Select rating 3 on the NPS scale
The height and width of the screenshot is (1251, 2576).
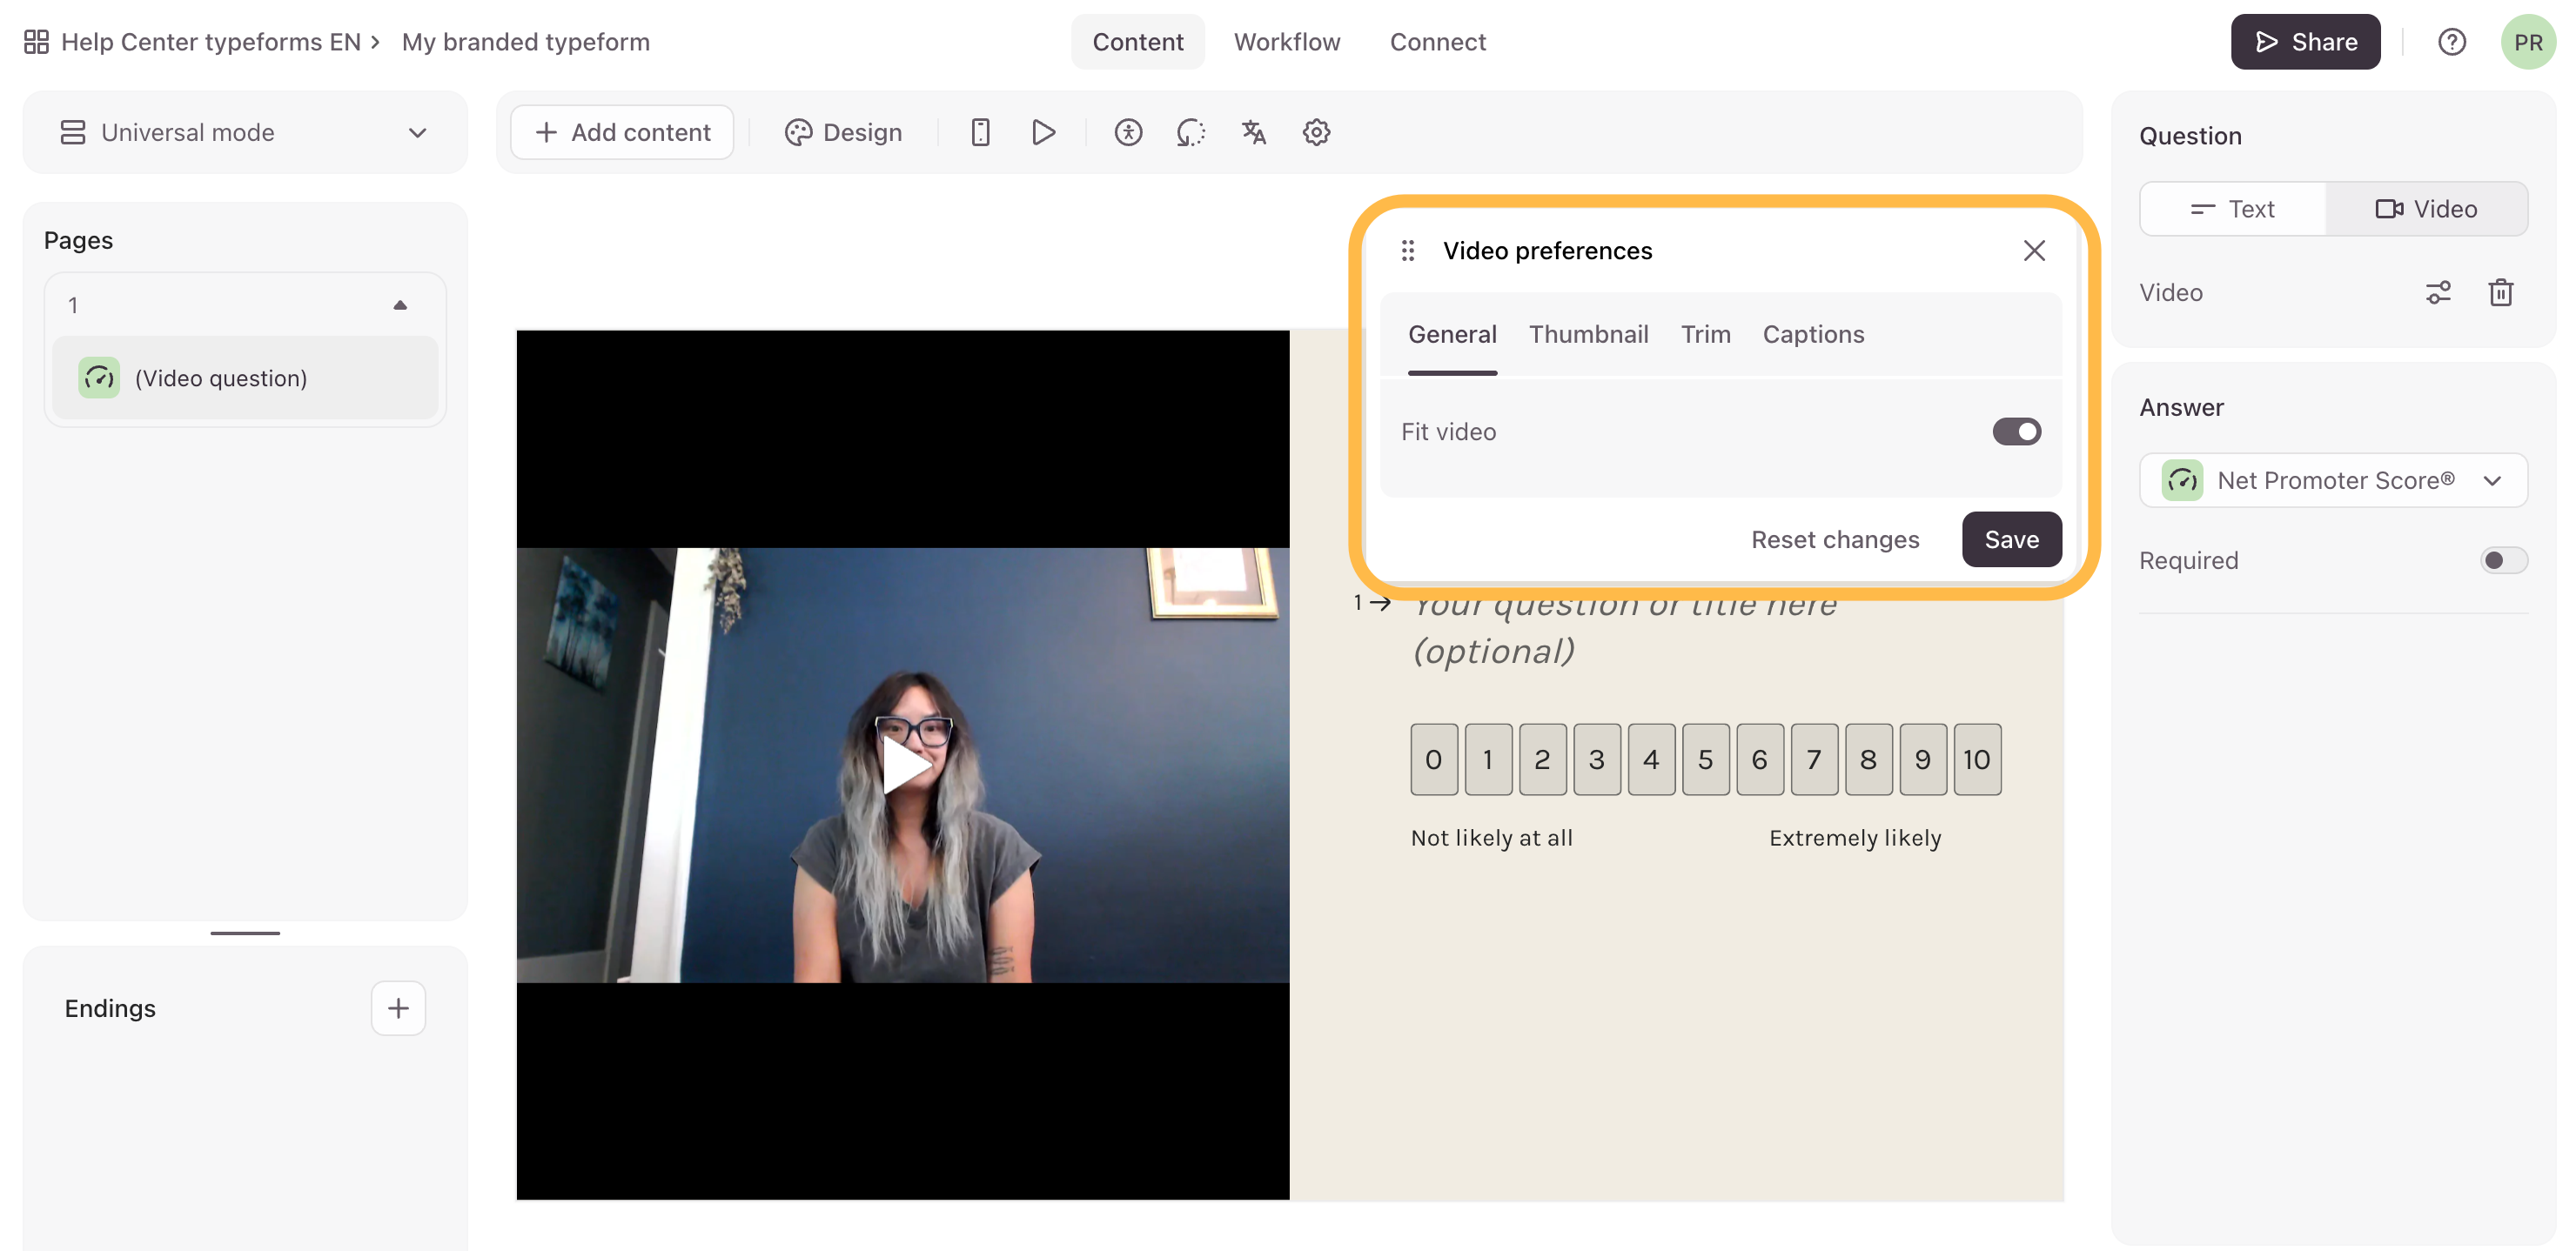tap(1596, 759)
